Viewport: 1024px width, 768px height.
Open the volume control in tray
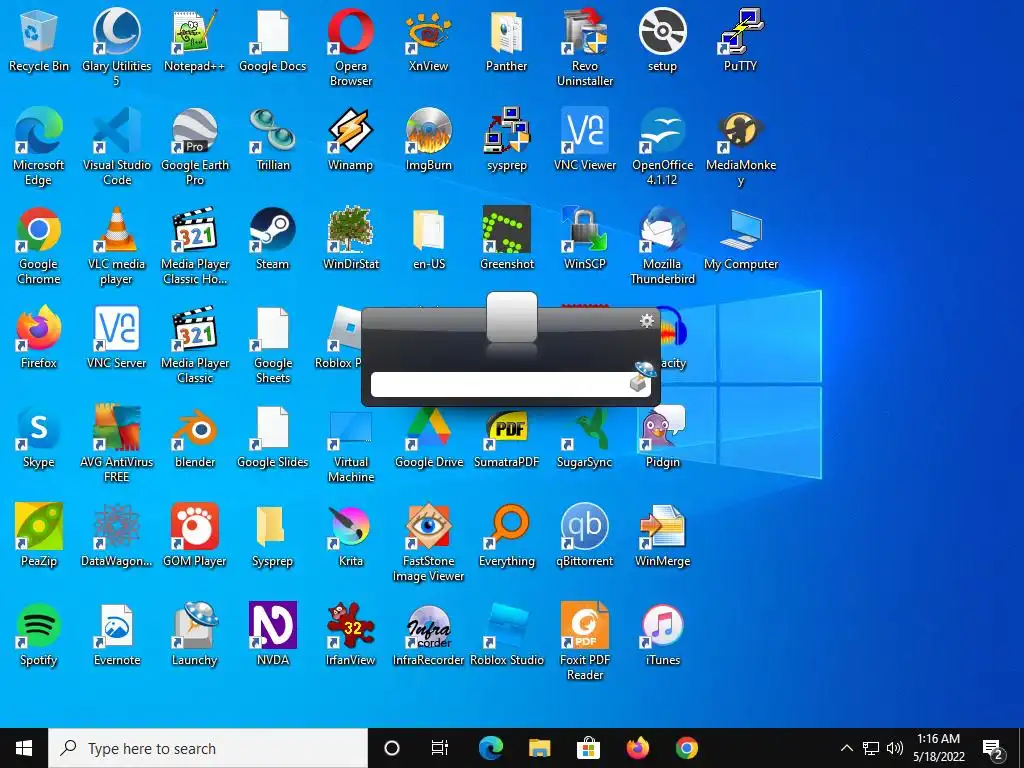[895, 748]
